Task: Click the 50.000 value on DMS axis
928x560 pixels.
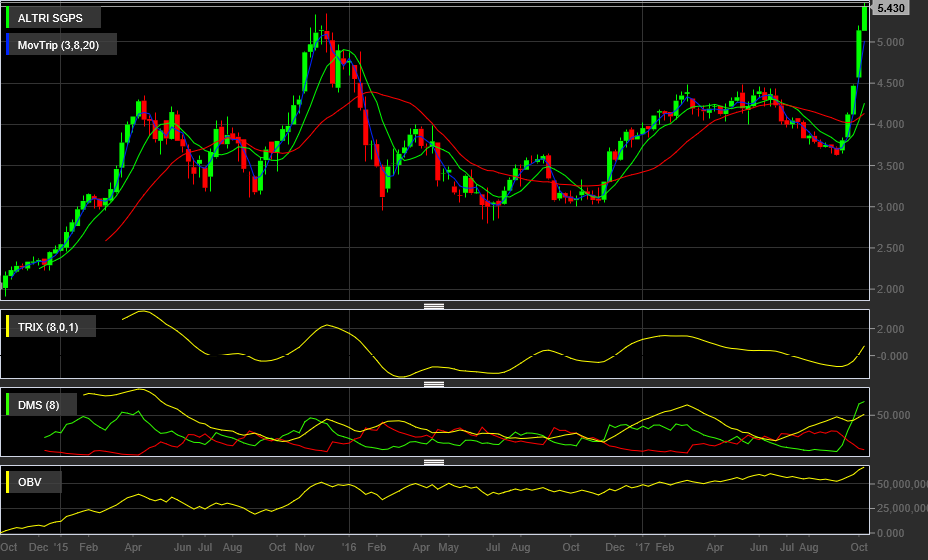Action: pos(893,416)
